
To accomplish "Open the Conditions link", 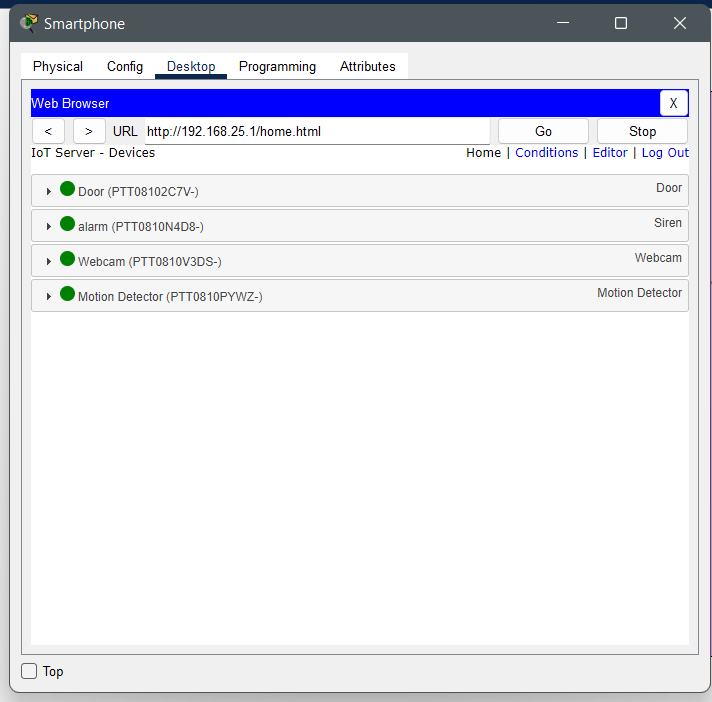I will point(546,153).
